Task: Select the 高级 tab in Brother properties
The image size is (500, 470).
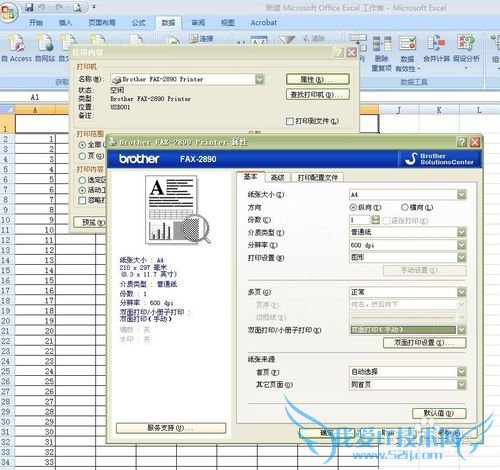Action: (x=278, y=178)
